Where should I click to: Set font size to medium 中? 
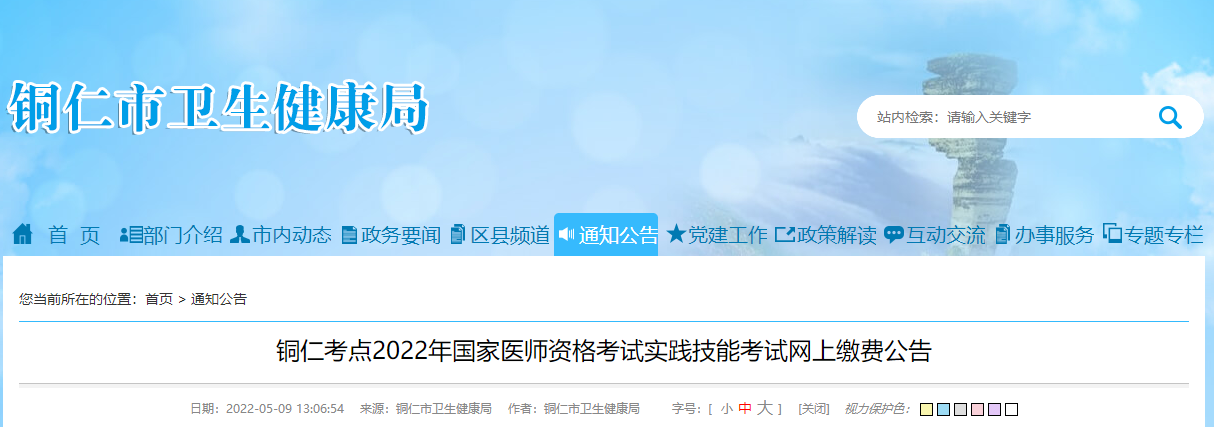click(745, 409)
